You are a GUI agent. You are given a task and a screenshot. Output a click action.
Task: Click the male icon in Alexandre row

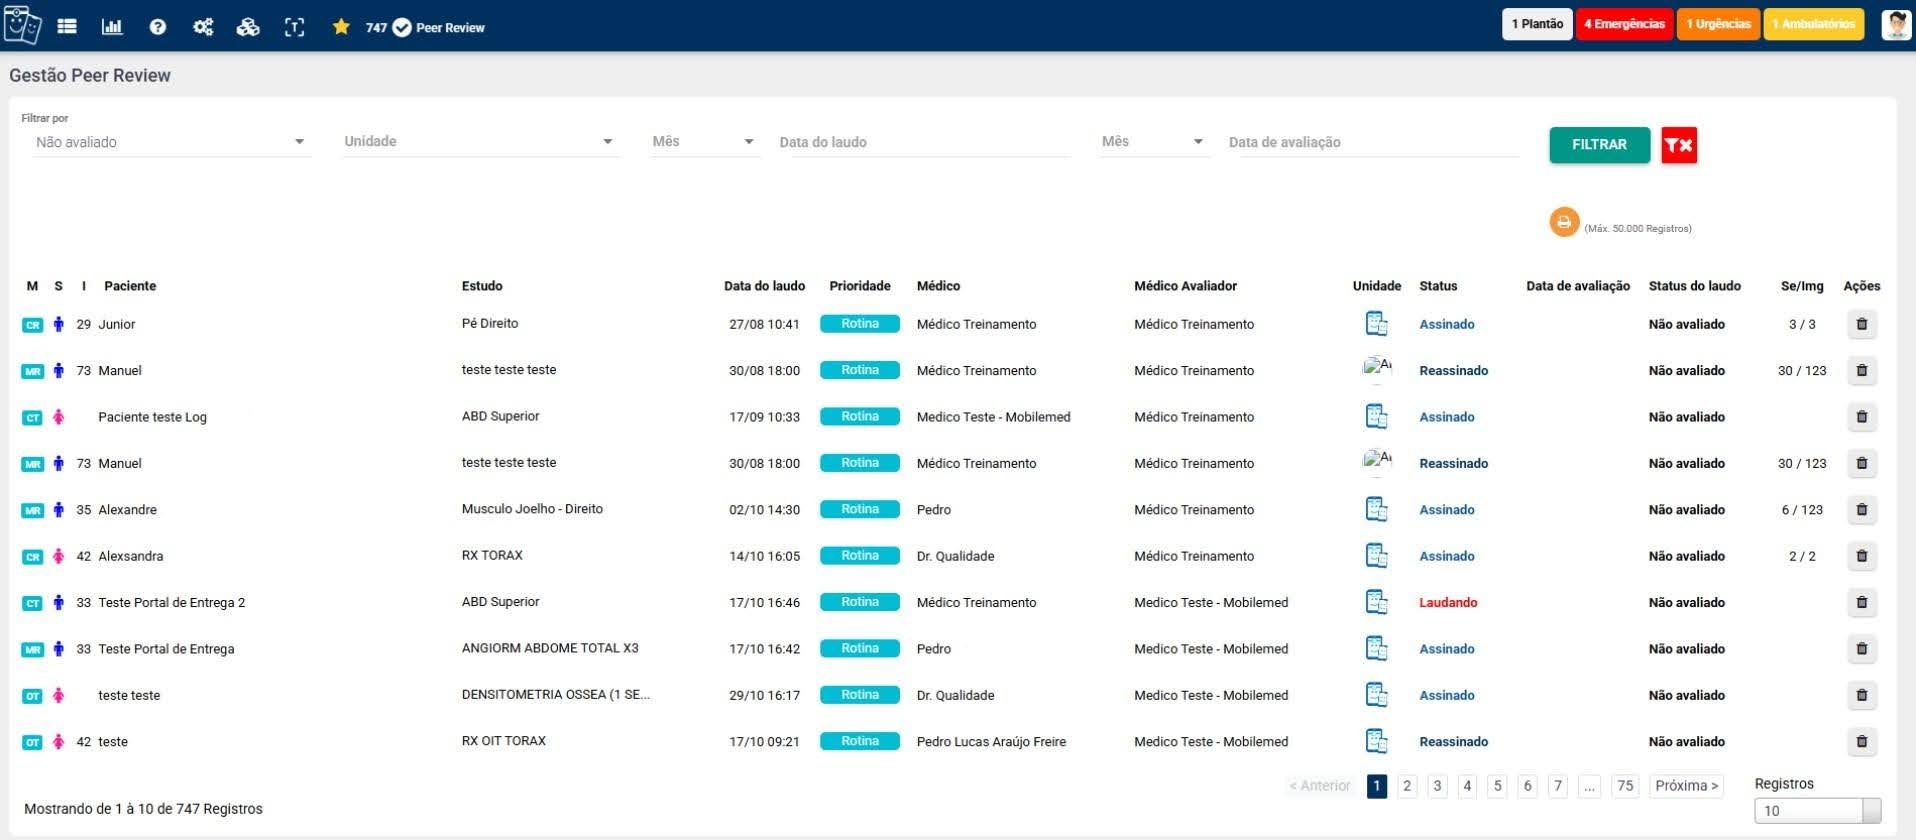click(59, 510)
